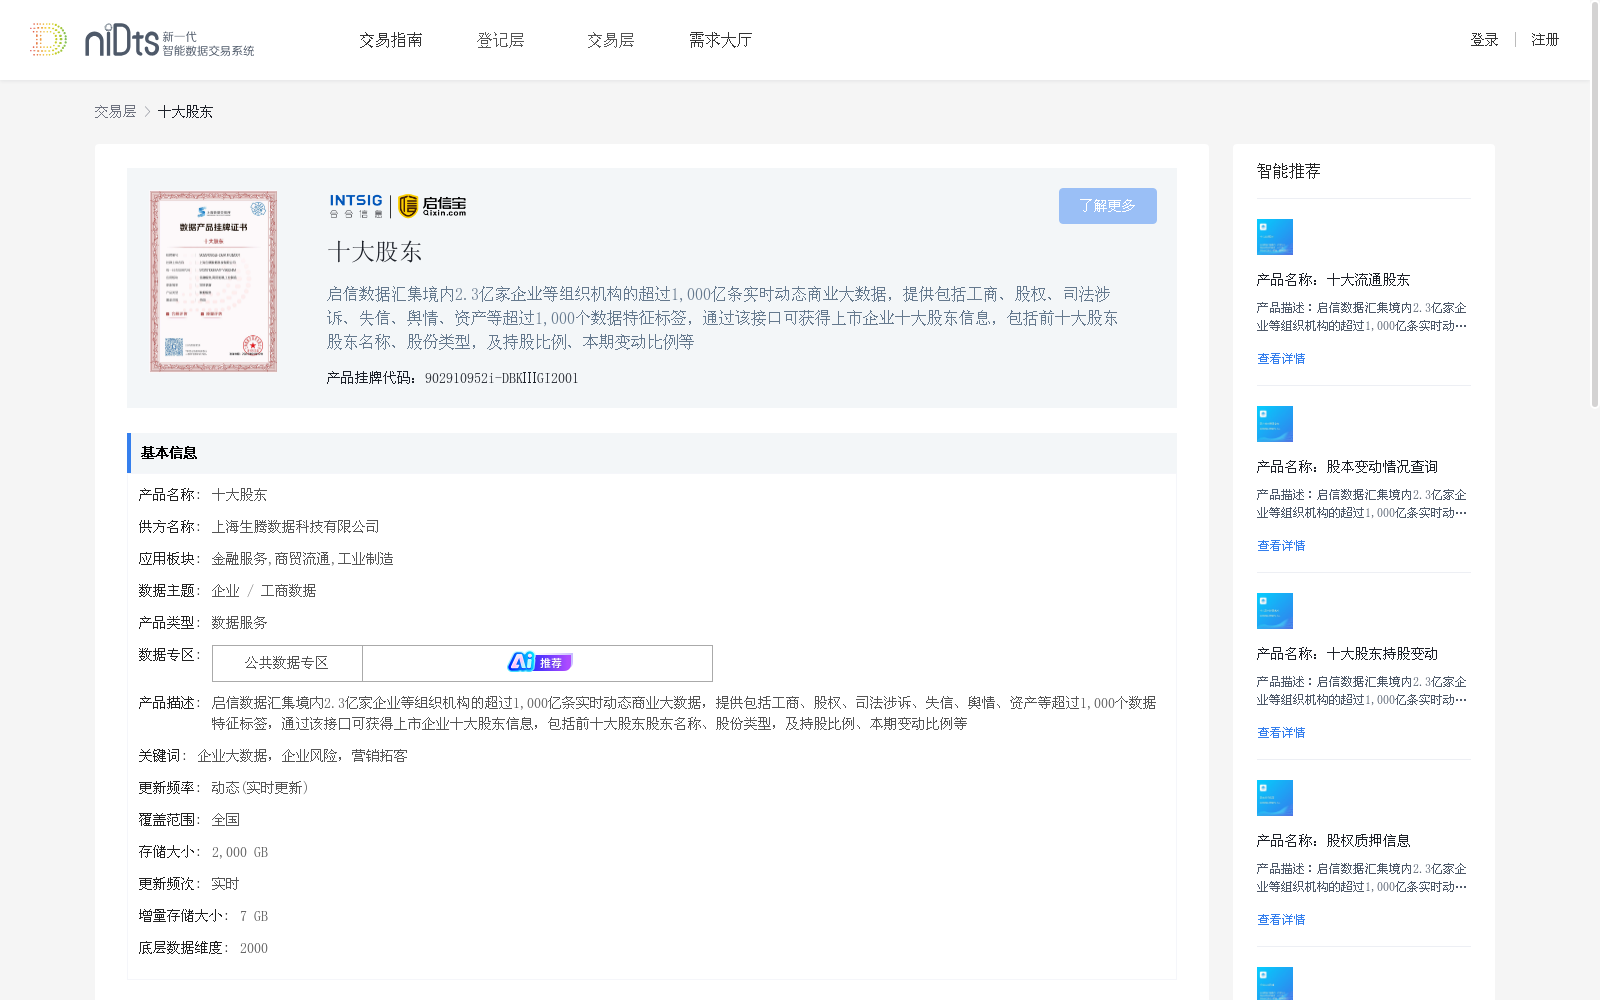
Task: Click 股本变动情况查询 product icon
Action: pos(1275,424)
